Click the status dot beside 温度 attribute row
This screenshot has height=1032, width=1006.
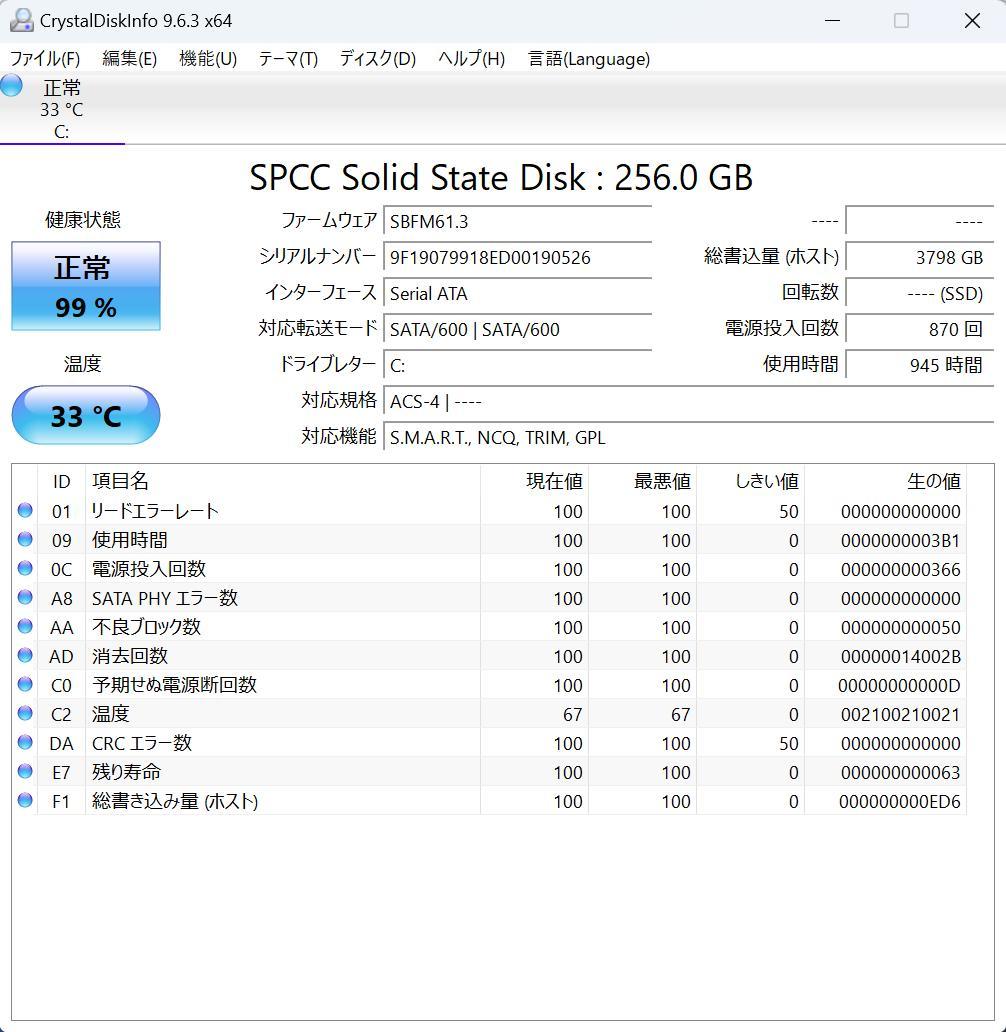click(x=23, y=714)
